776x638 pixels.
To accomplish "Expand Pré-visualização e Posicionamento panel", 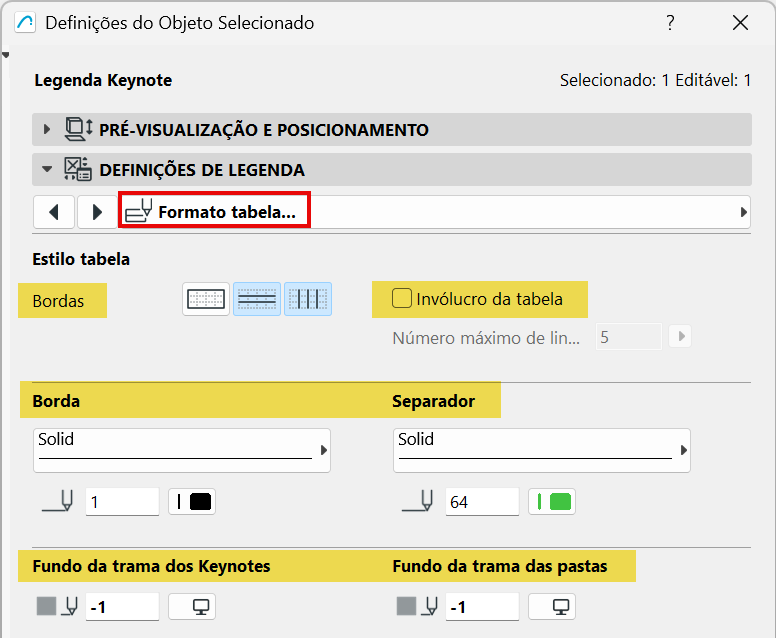I will point(46,130).
